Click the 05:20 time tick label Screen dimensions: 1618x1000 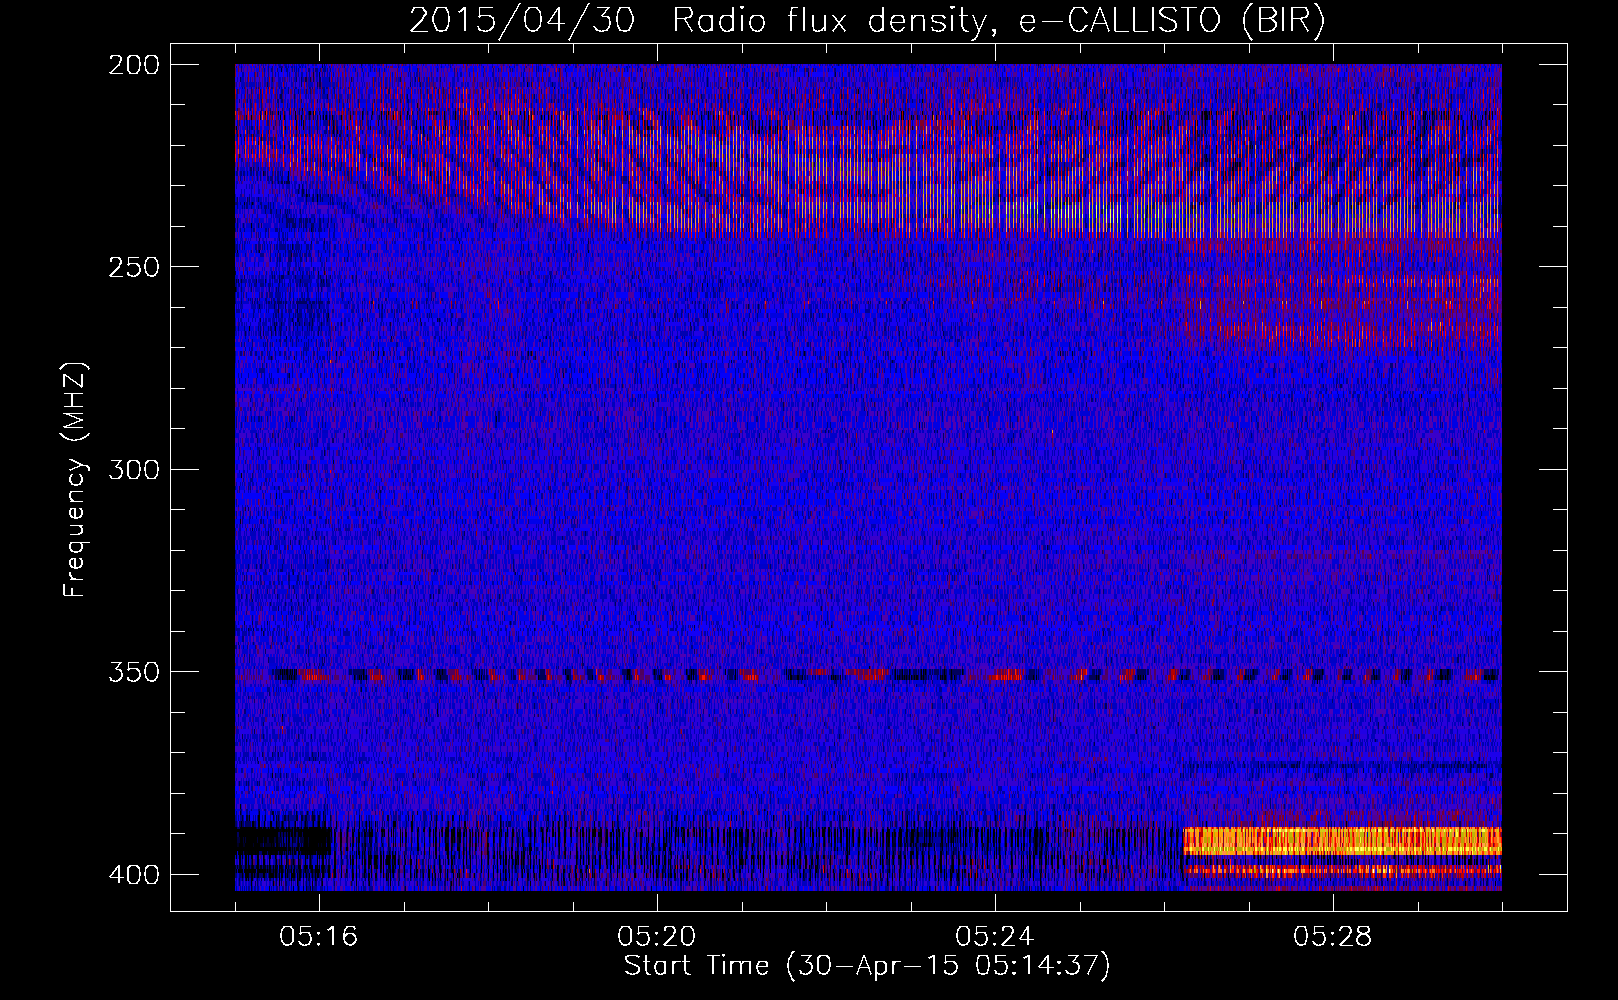(657, 937)
